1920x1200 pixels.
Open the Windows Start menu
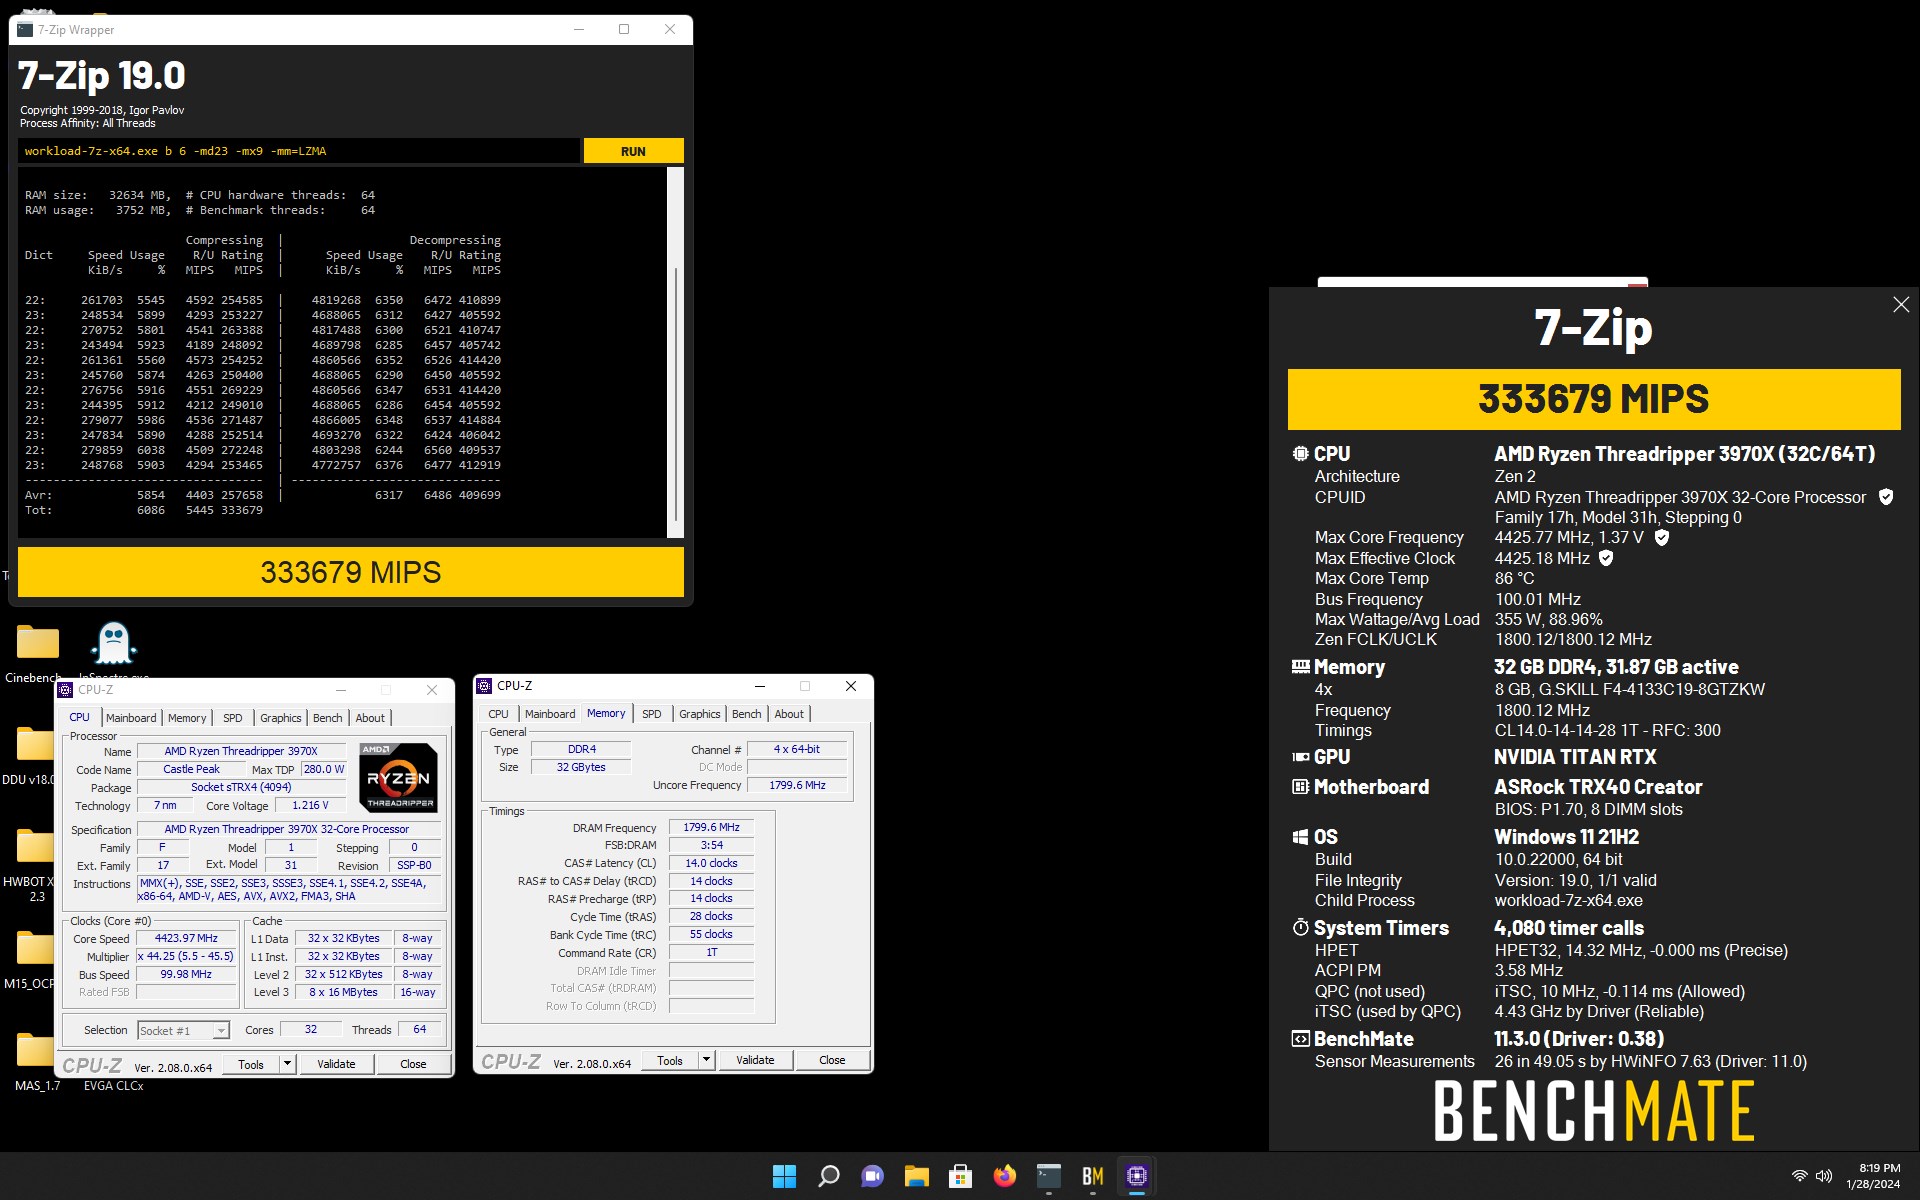784,1176
